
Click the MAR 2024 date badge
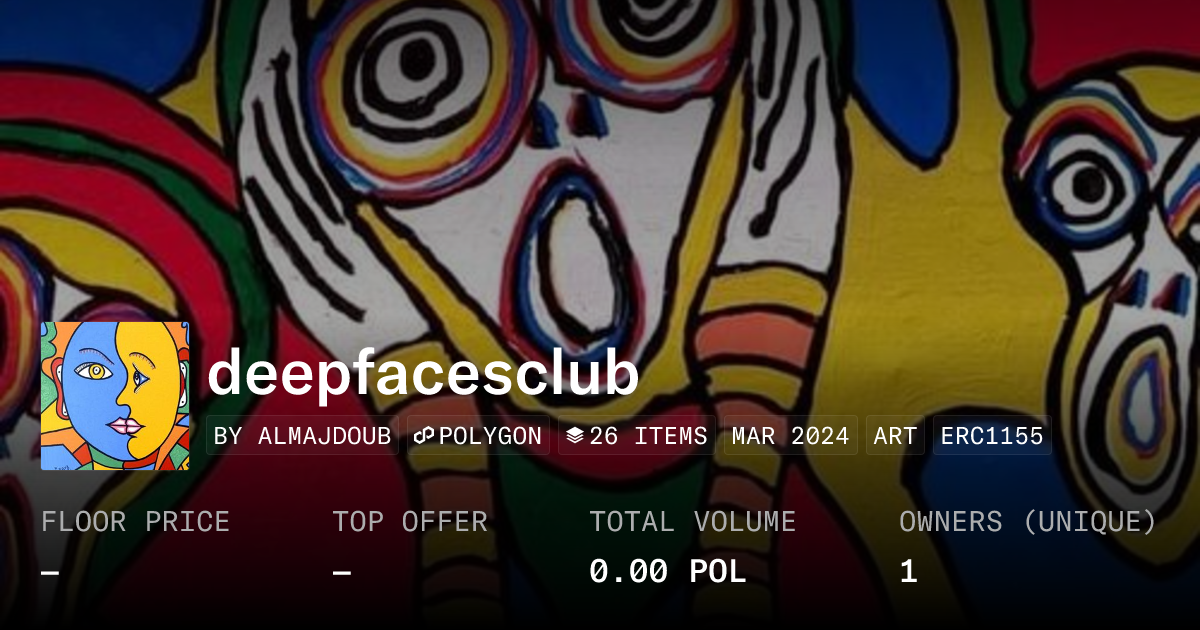click(x=790, y=436)
